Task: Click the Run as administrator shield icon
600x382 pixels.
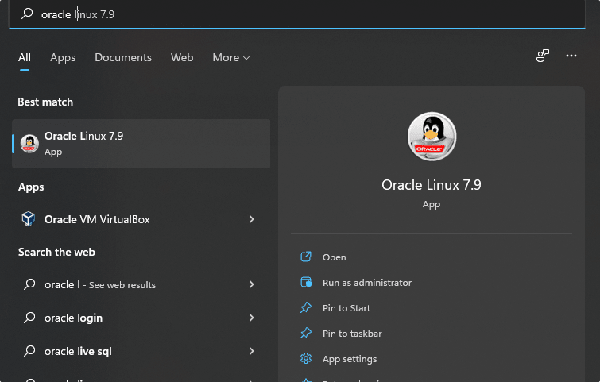Action: [x=306, y=282]
